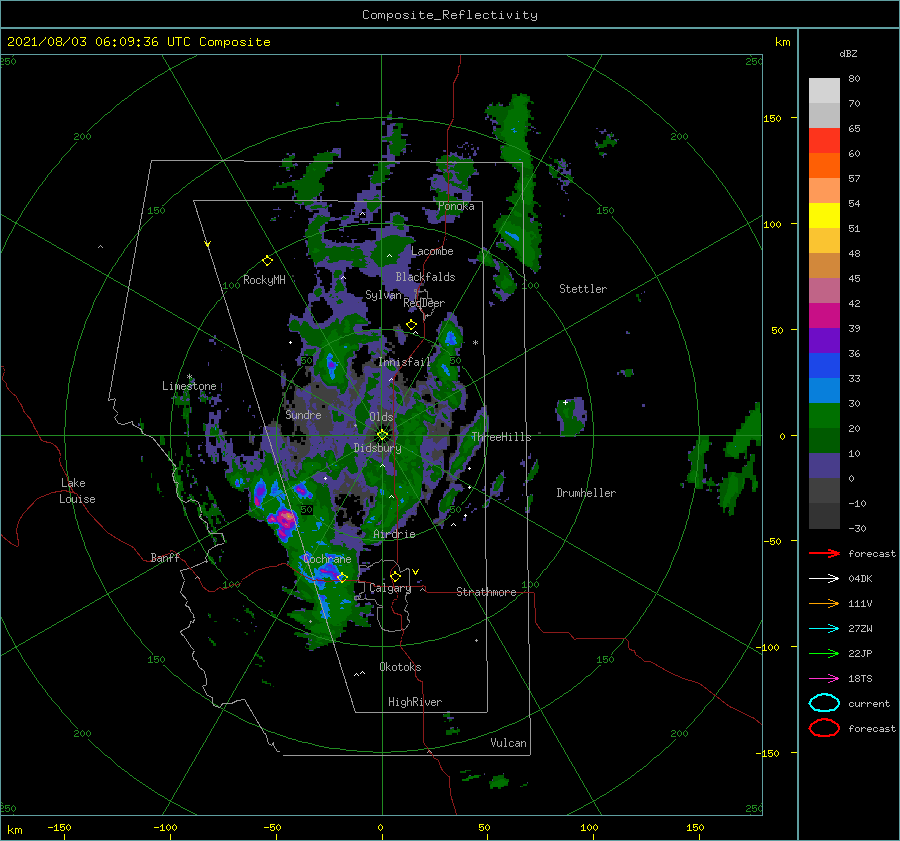Click the Calgary city label
This screenshot has height=841, width=900.
pos(390,588)
